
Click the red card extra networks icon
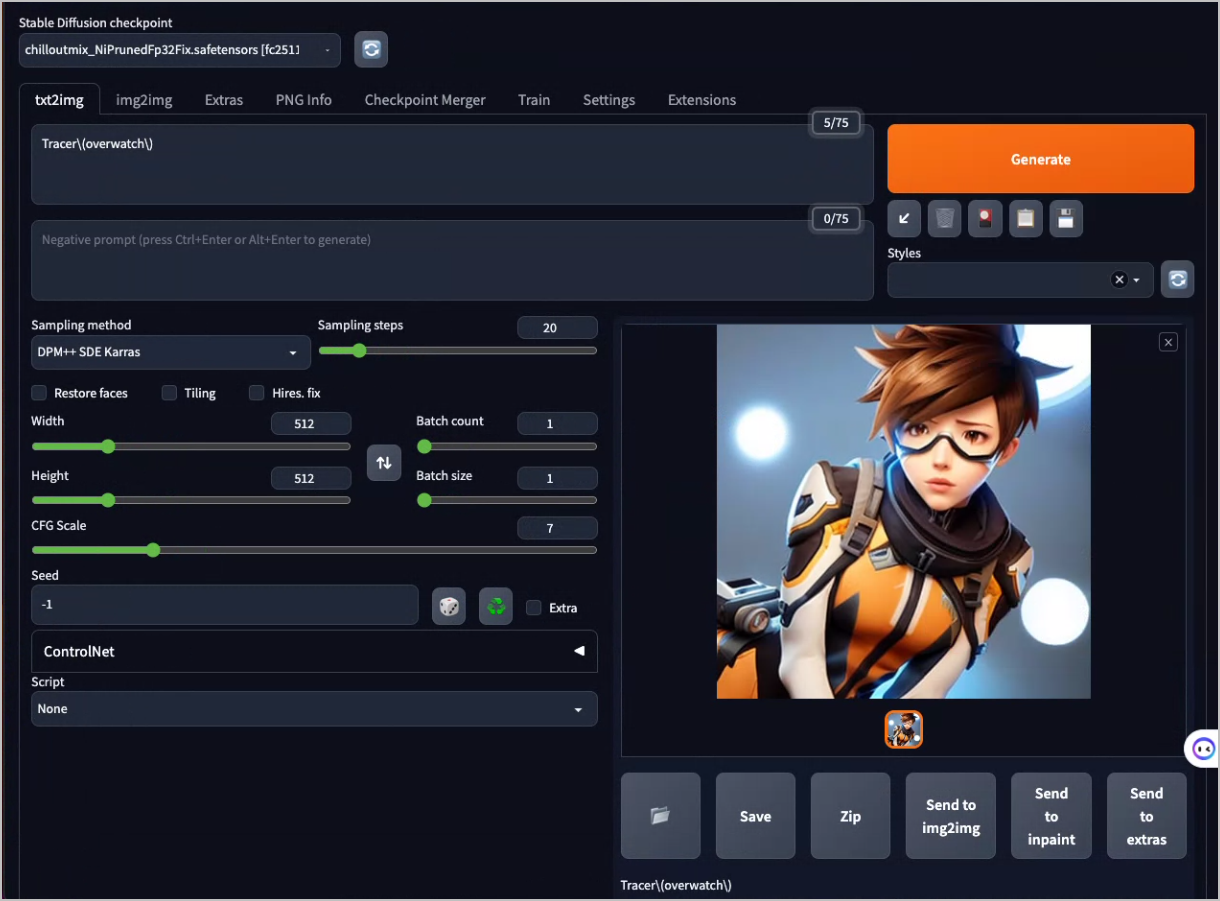coord(985,218)
